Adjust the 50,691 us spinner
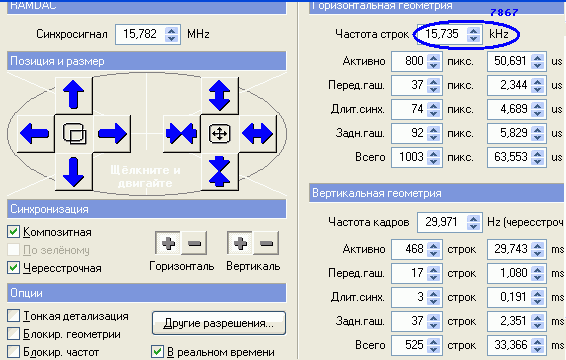566x360 pixels. coord(538,61)
